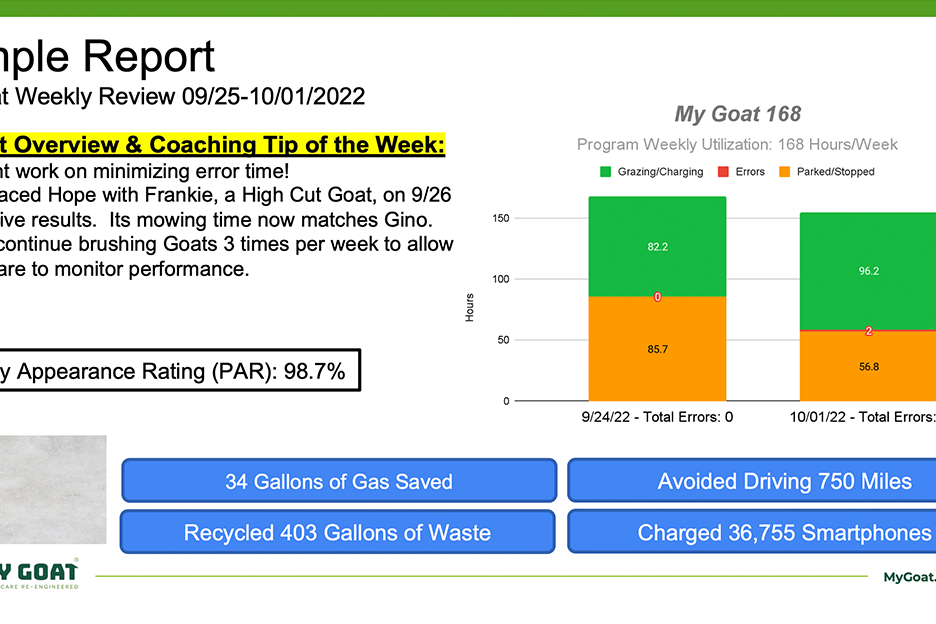This screenshot has width=936, height=624.
Task: Open the gray marble thumbnail image
Action: (53, 489)
